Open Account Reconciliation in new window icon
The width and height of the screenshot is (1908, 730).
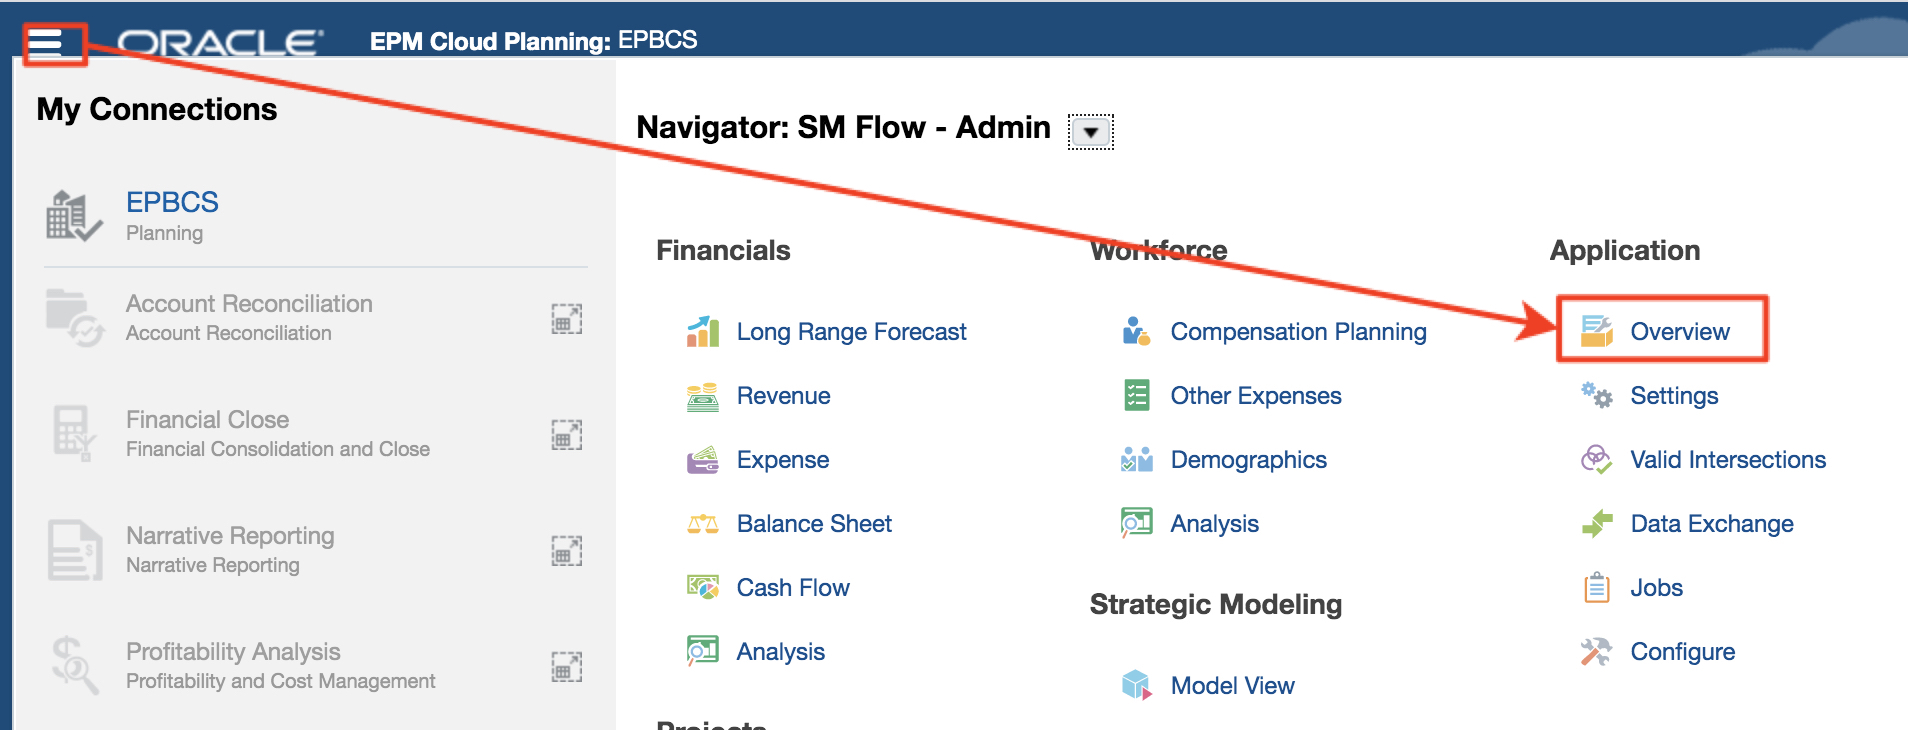pyautogui.click(x=567, y=319)
